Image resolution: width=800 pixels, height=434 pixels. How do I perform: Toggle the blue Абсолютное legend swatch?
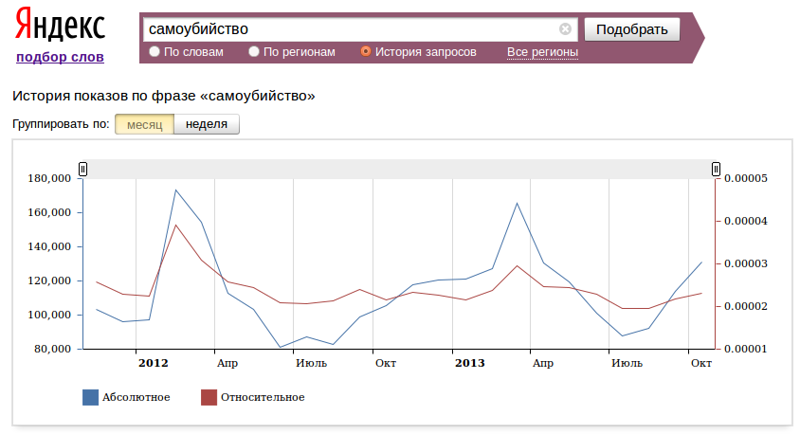tap(91, 398)
